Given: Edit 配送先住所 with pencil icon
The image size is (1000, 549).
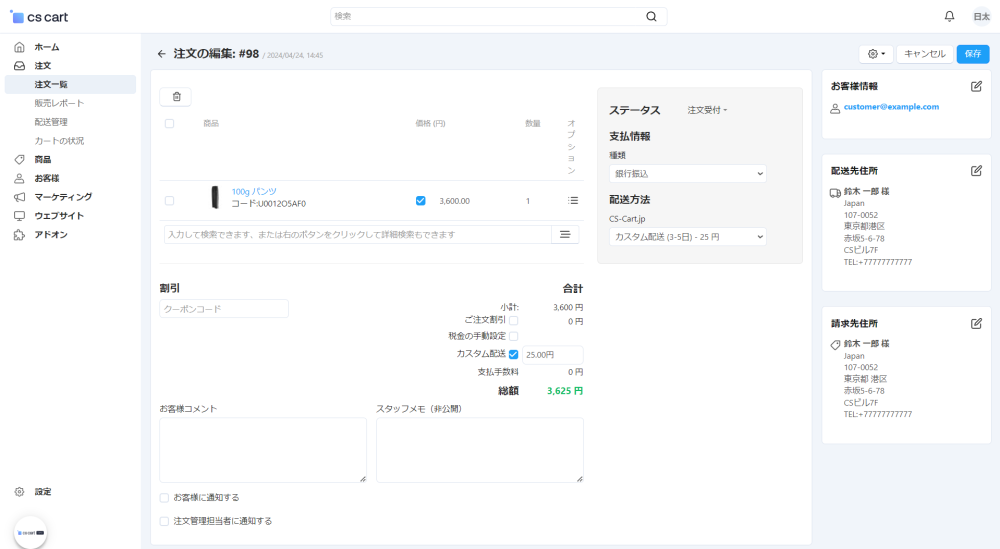Looking at the screenshot, I should (x=976, y=171).
